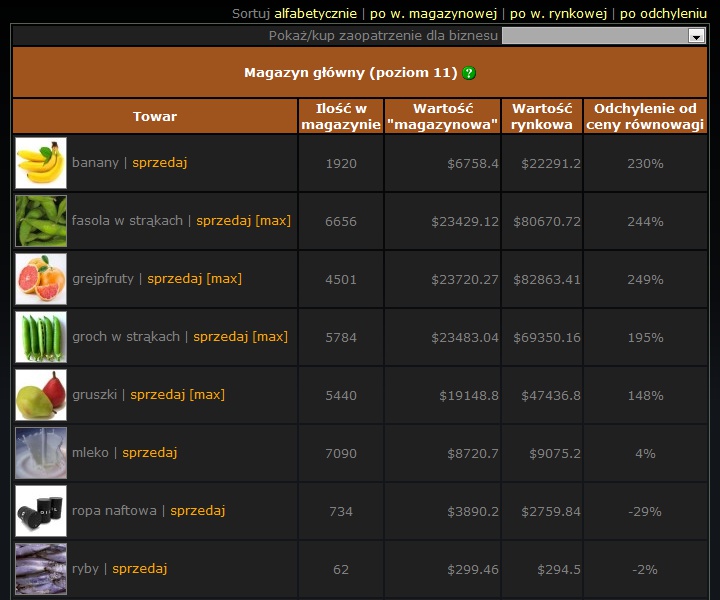
Task: Click the 249% deviation for grejpfruty
Action: pyautogui.click(x=645, y=280)
